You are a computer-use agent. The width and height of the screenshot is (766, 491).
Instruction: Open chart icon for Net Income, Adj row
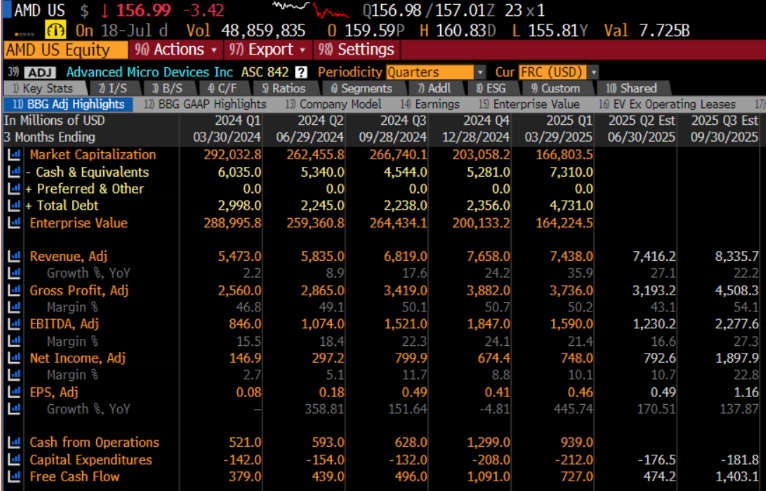coord(14,358)
